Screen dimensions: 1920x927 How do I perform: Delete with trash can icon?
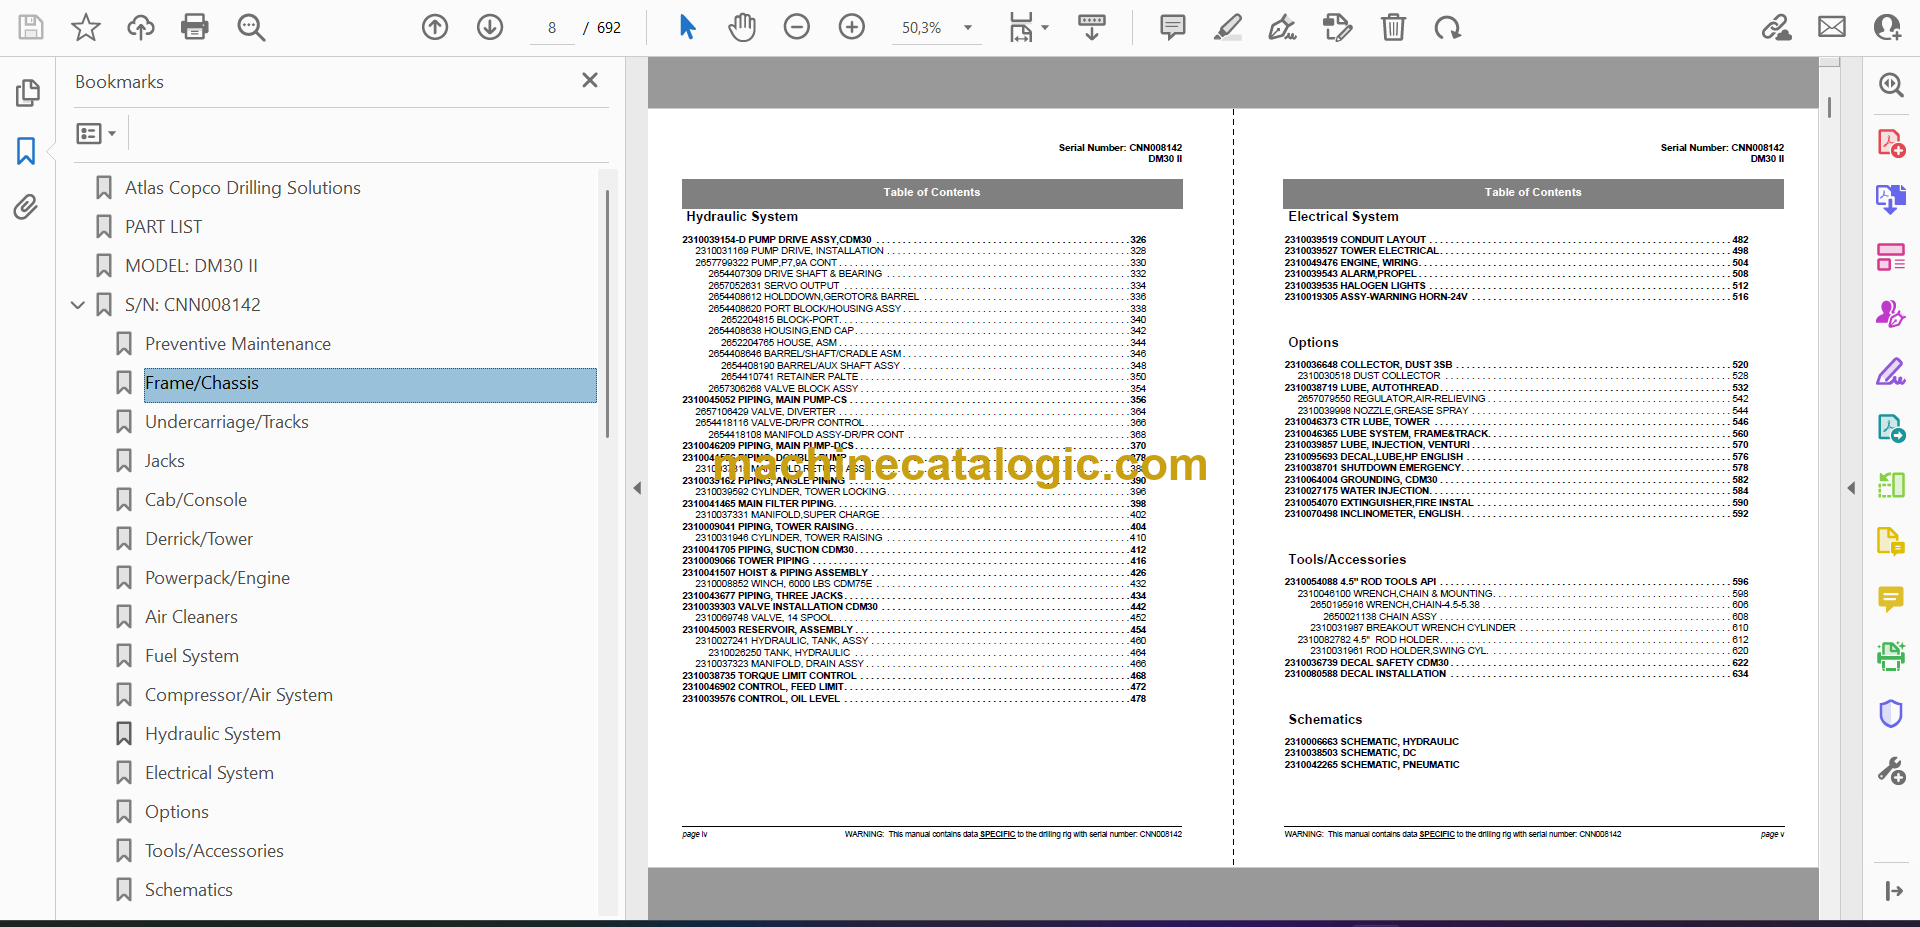(1393, 27)
